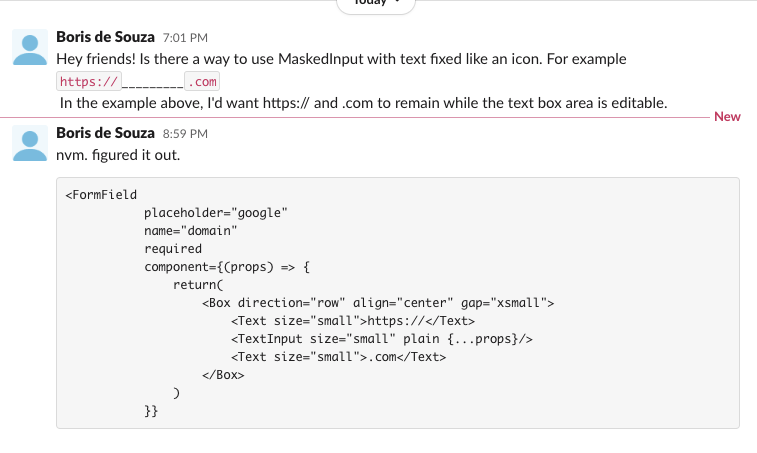Click the "Hey friends!" message text
The width and height of the screenshot is (757, 453).
point(341,59)
